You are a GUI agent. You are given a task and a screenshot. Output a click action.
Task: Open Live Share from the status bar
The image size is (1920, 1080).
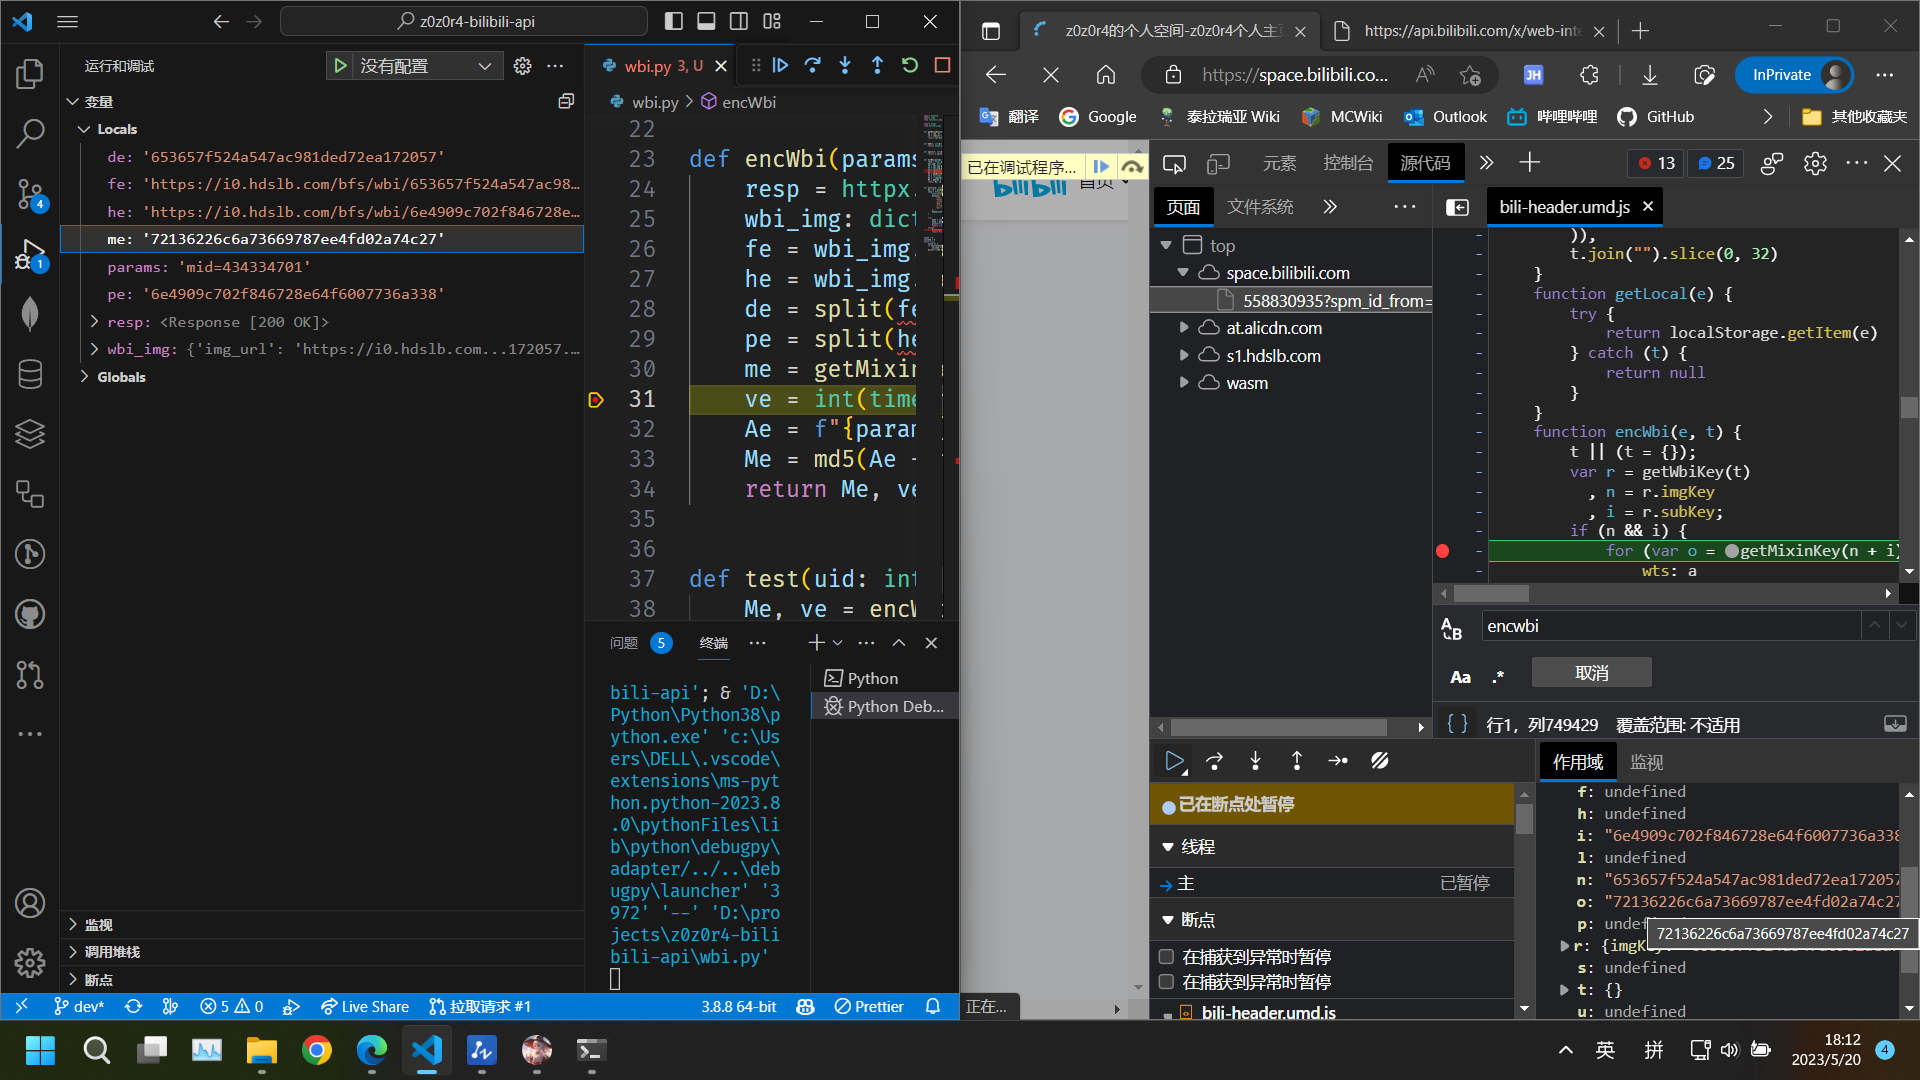[x=365, y=1007]
